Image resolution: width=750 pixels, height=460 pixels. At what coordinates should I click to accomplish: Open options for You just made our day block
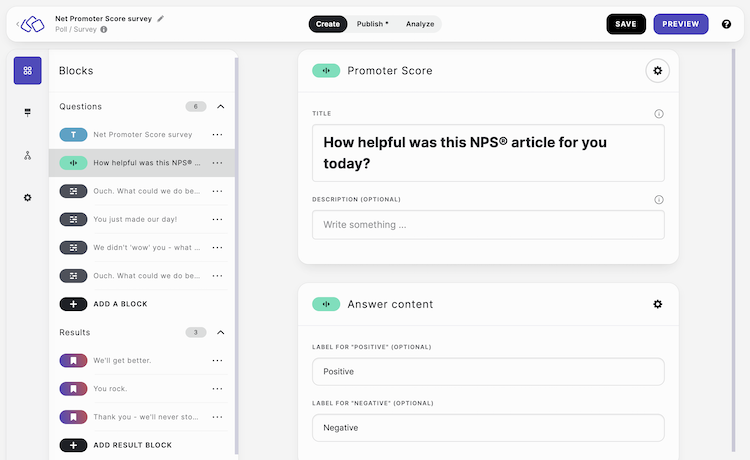218,219
